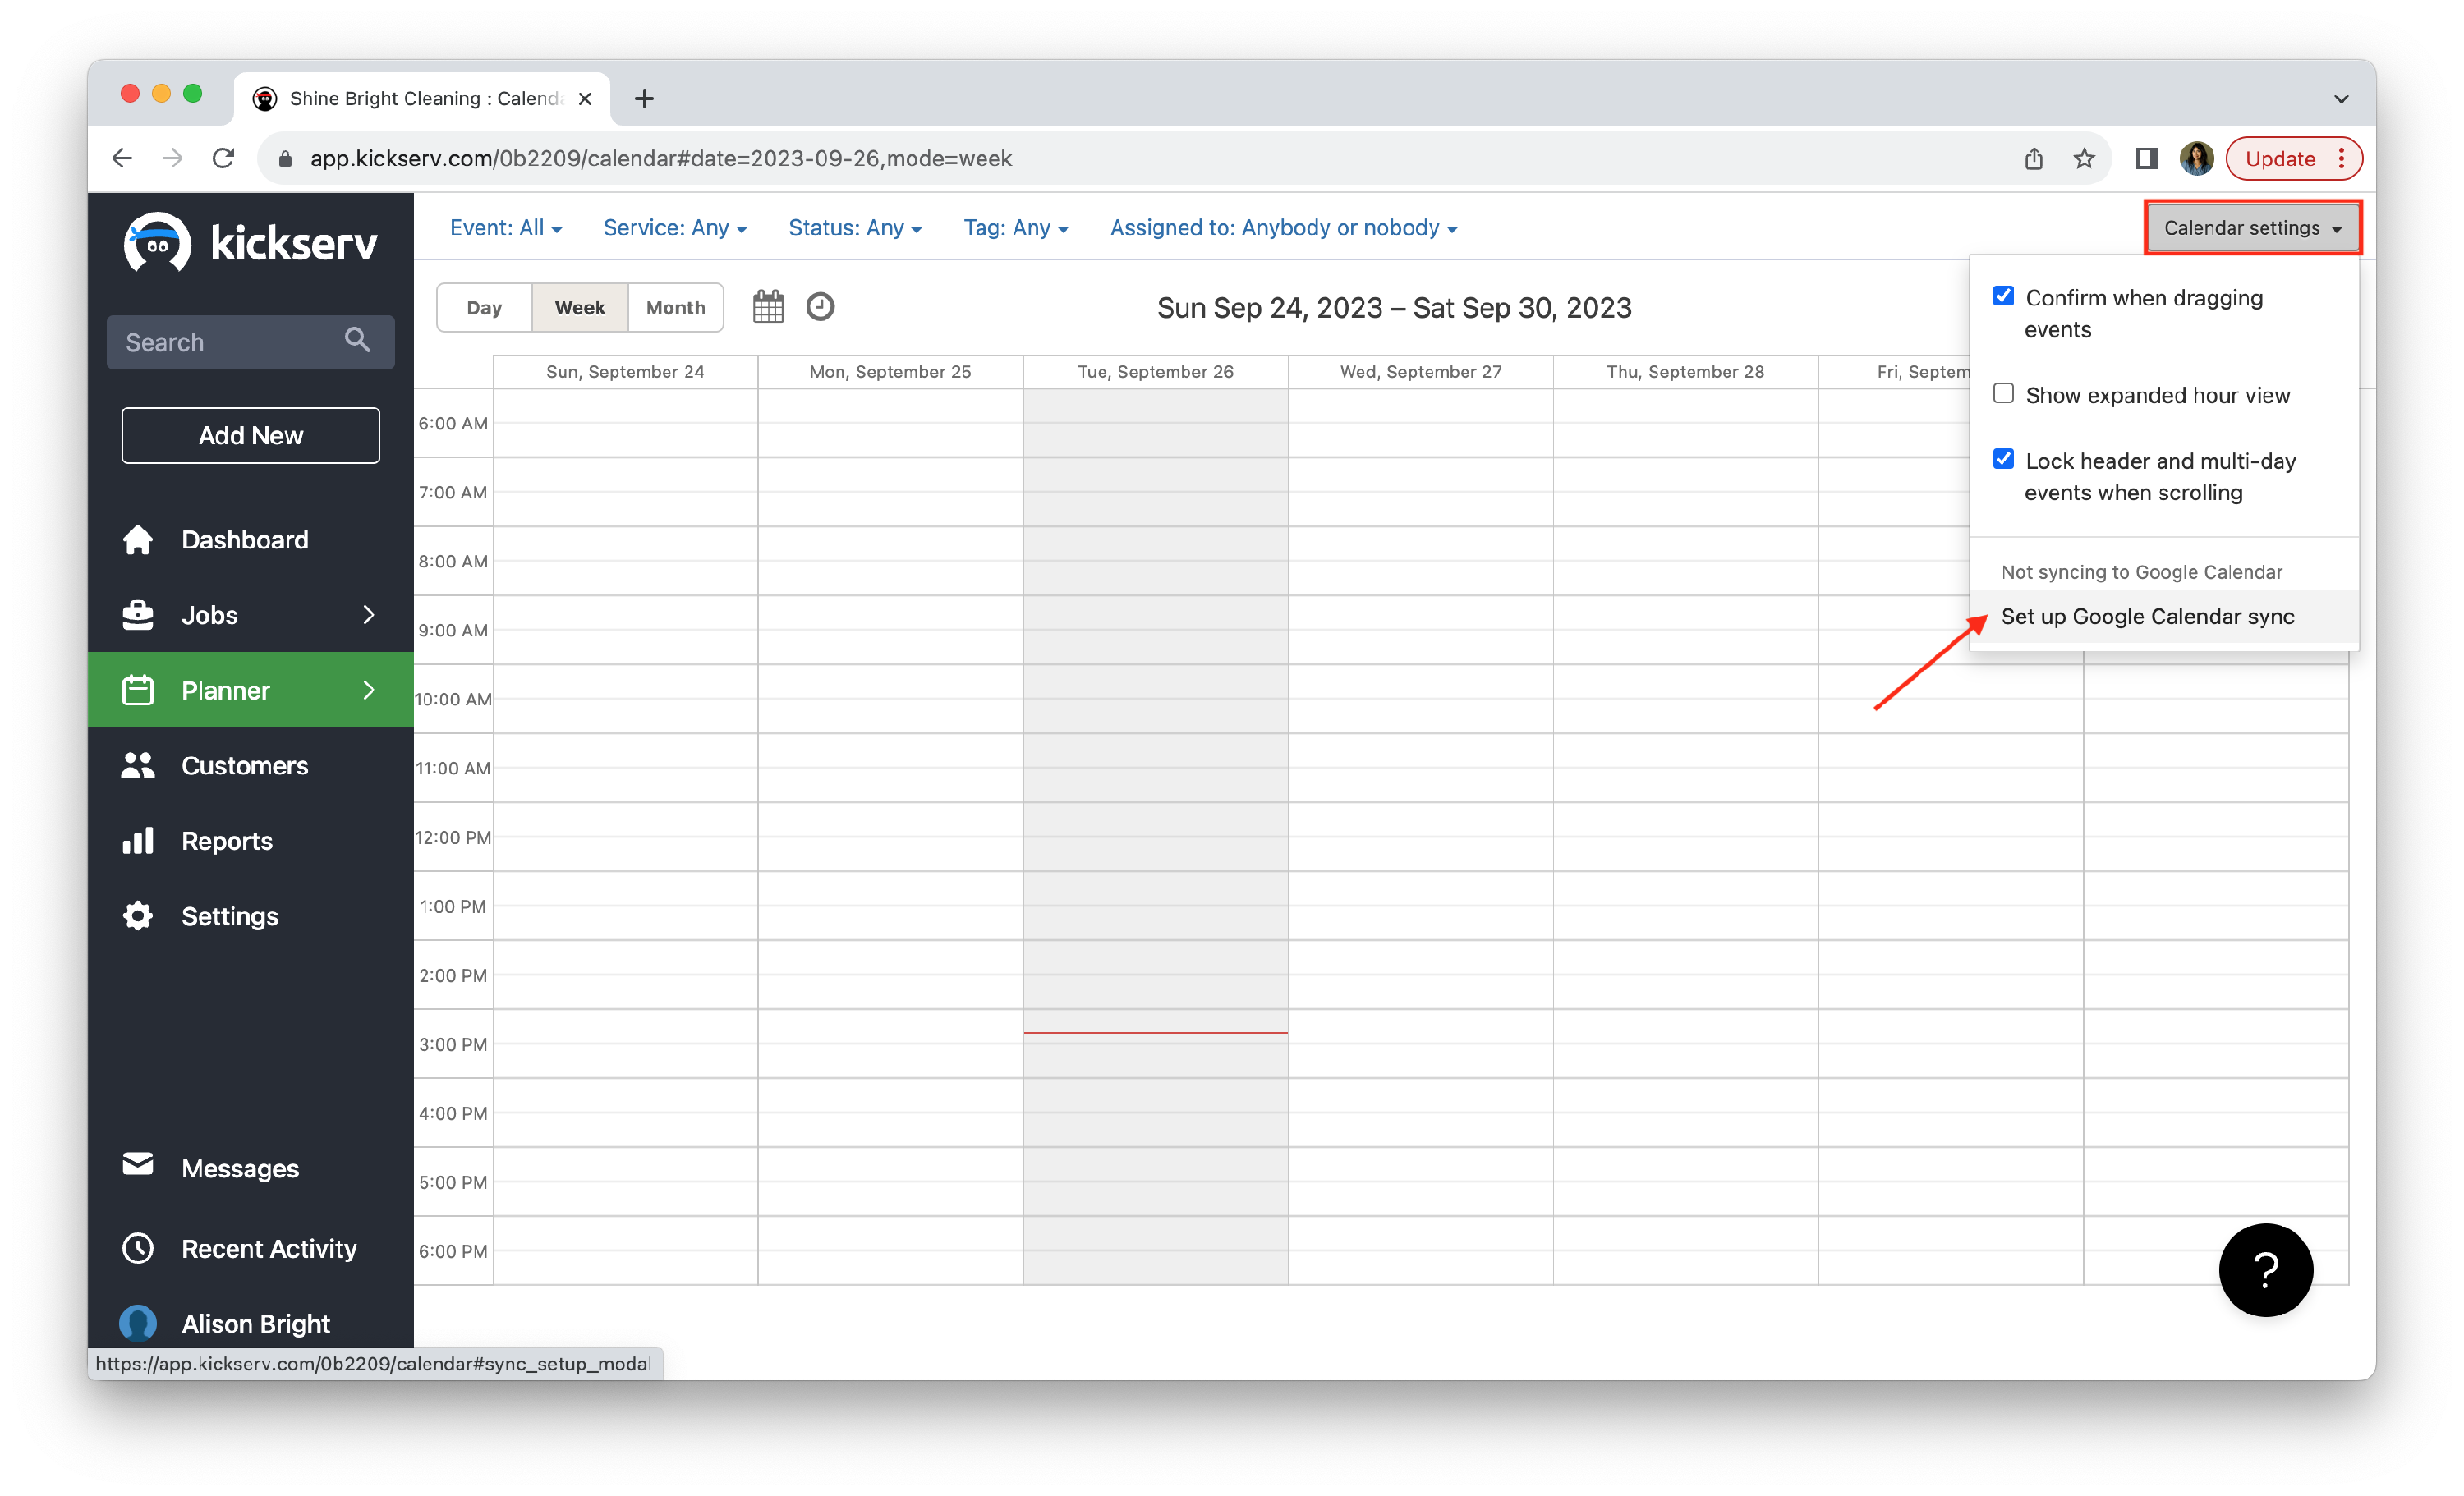Click Set up Google Calendar sync

2147,617
